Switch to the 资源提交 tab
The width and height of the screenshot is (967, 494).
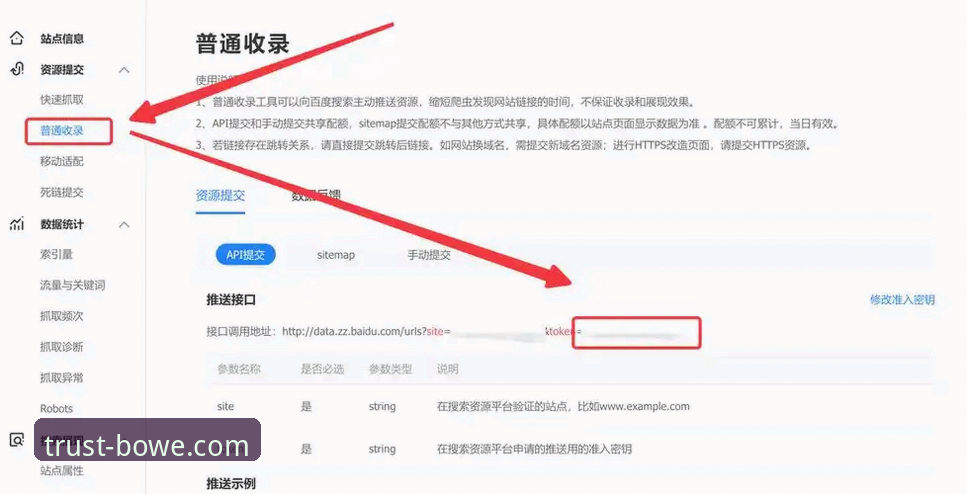coord(220,196)
